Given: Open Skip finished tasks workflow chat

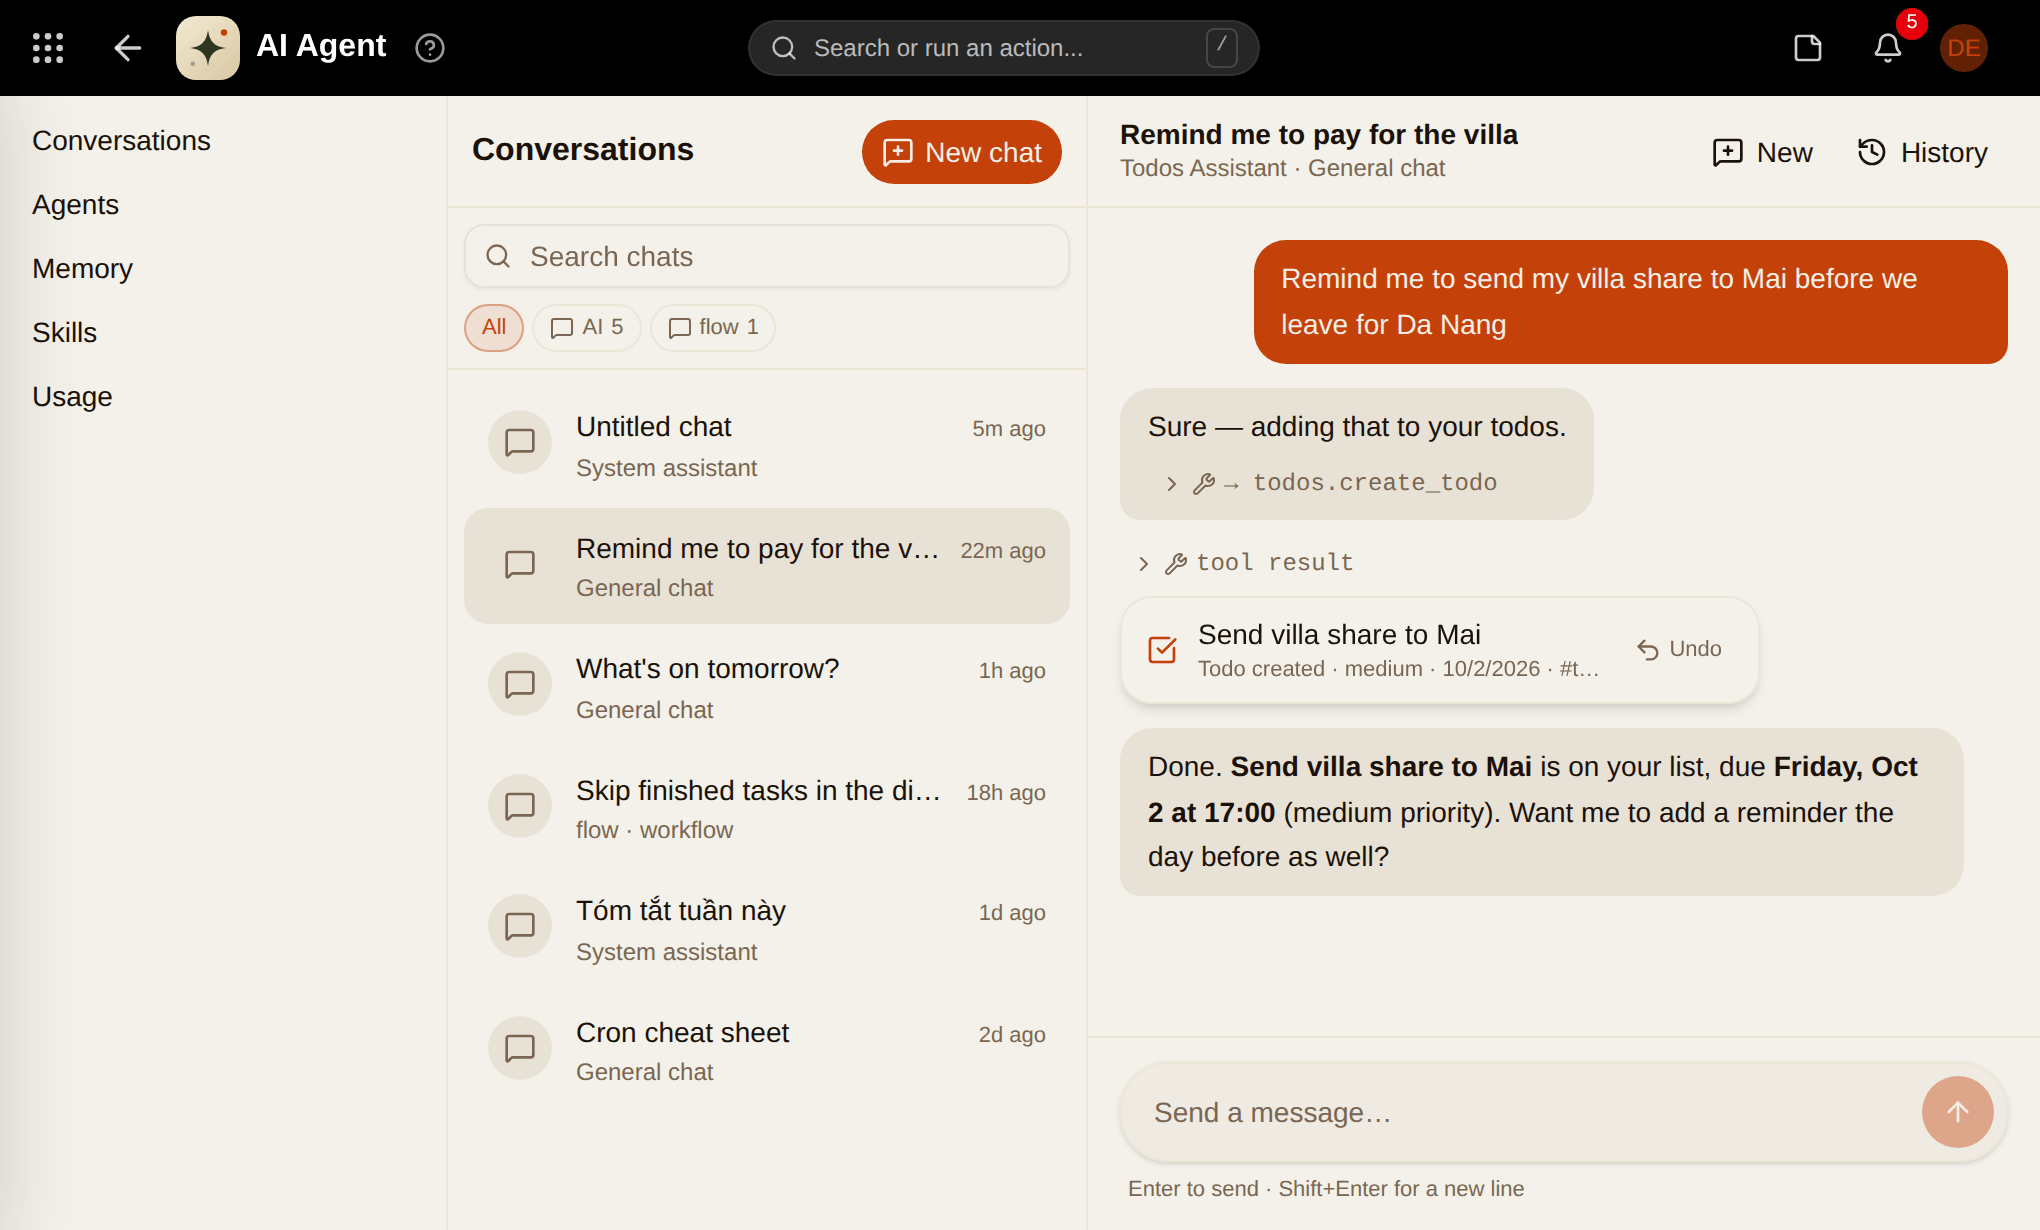Looking at the screenshot, I should (767, 808).
